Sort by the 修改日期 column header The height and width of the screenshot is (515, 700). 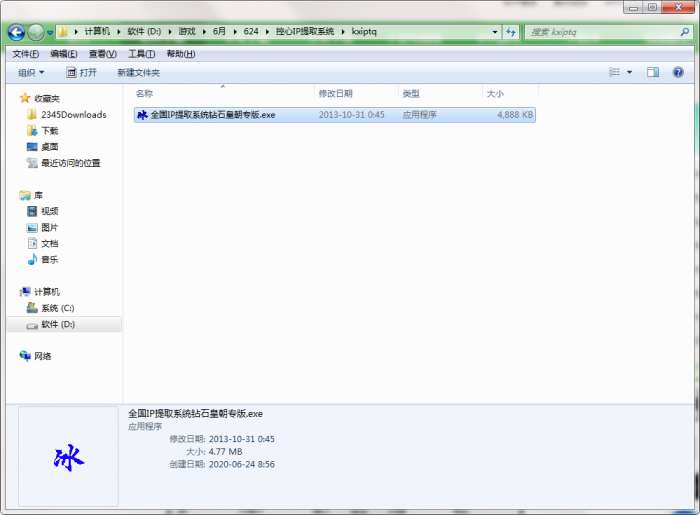355,93
